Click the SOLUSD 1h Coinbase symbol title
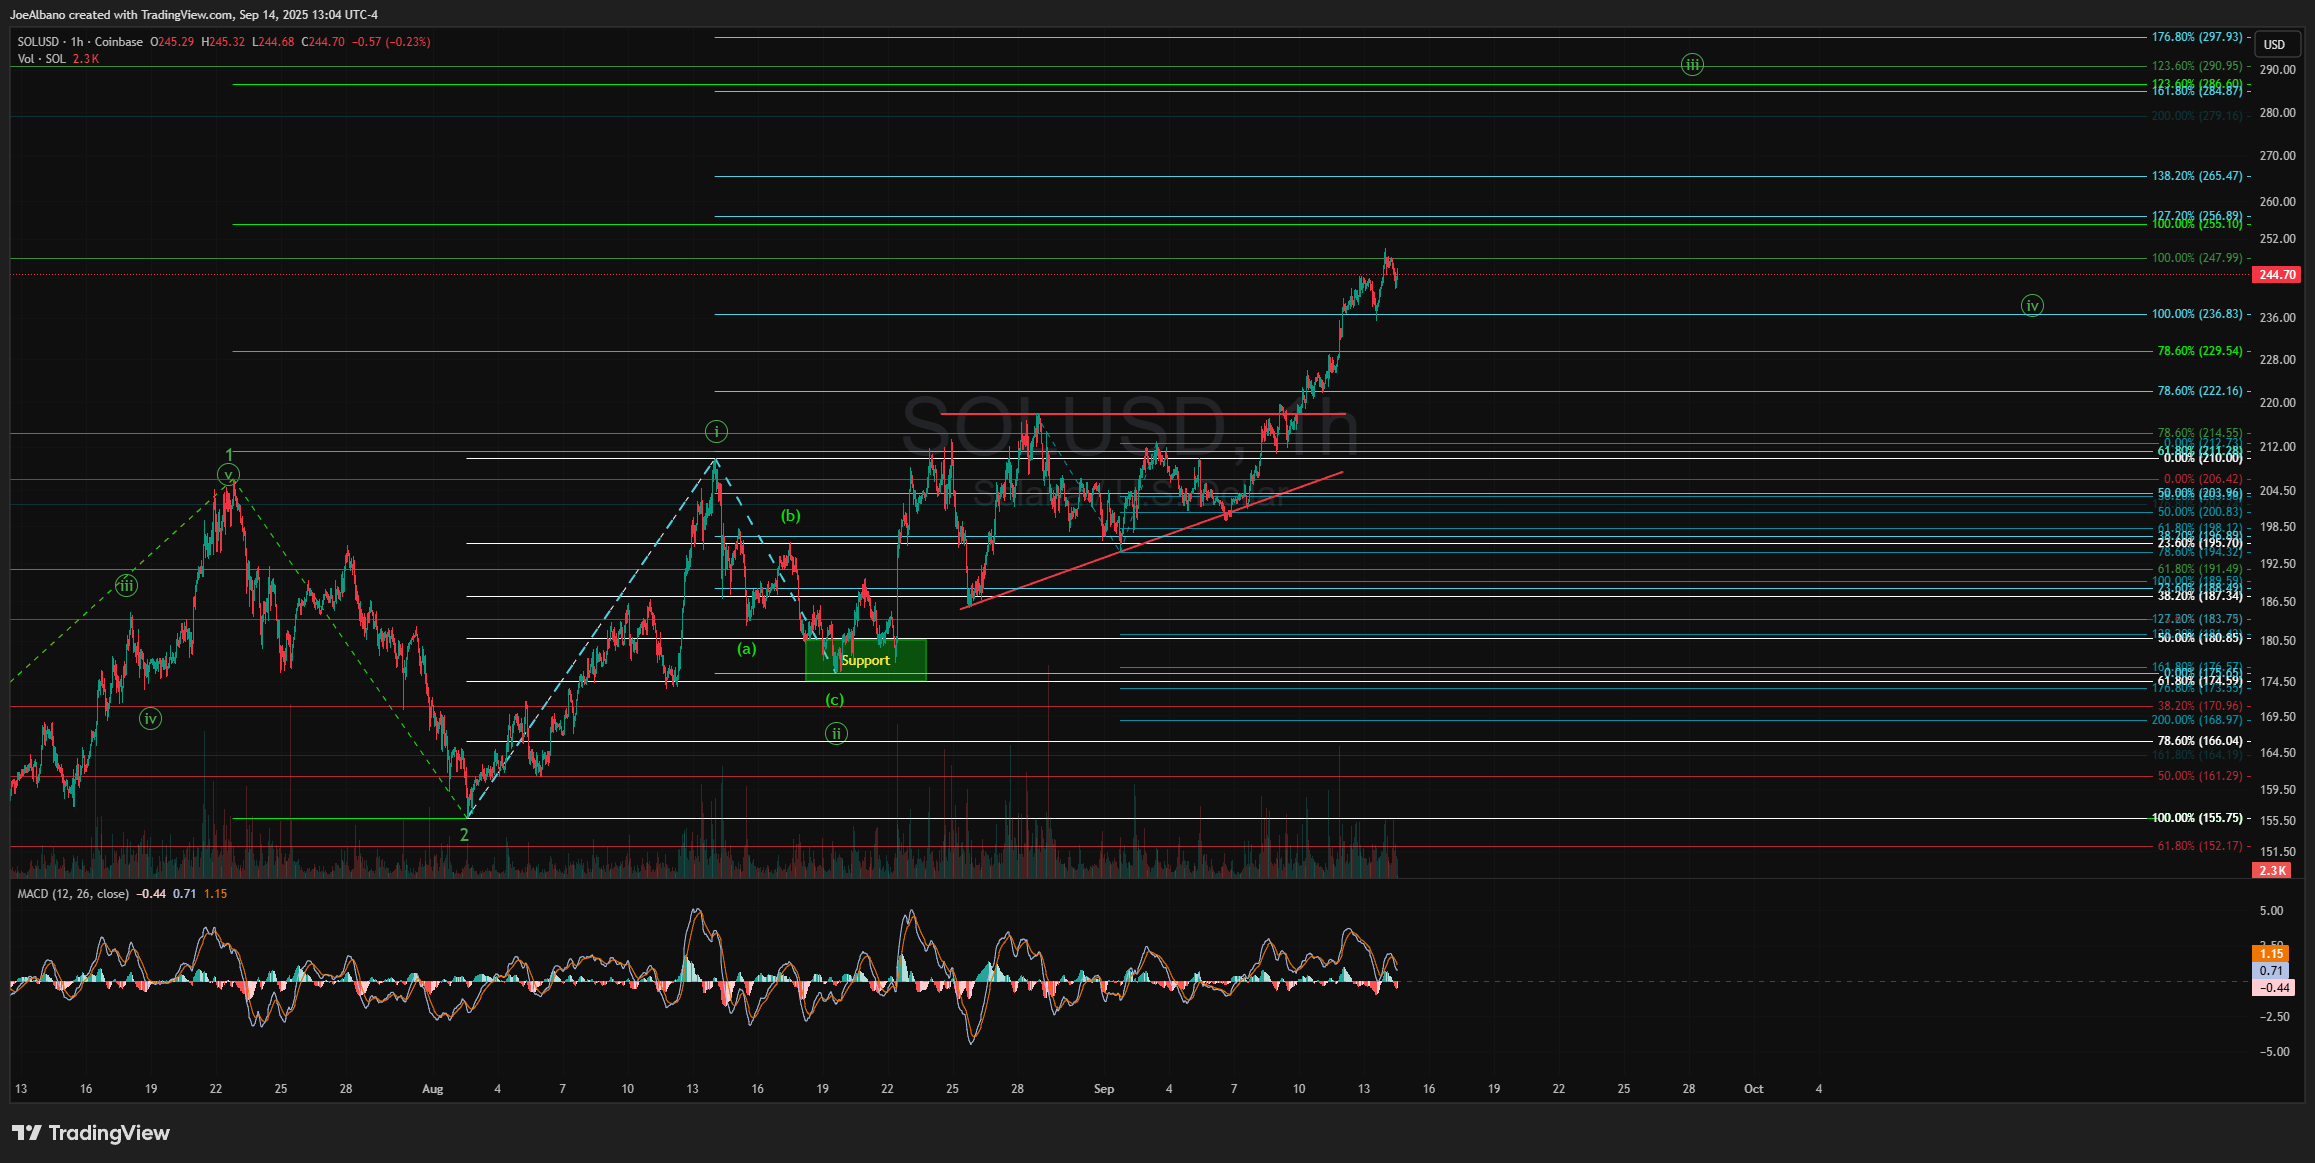 [80, 42]
